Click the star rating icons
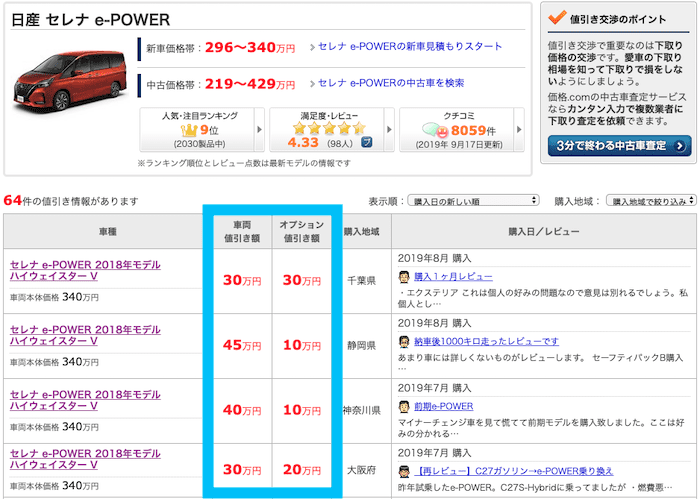The width and height of the screenshot is (700, 499). pos(329,129)
